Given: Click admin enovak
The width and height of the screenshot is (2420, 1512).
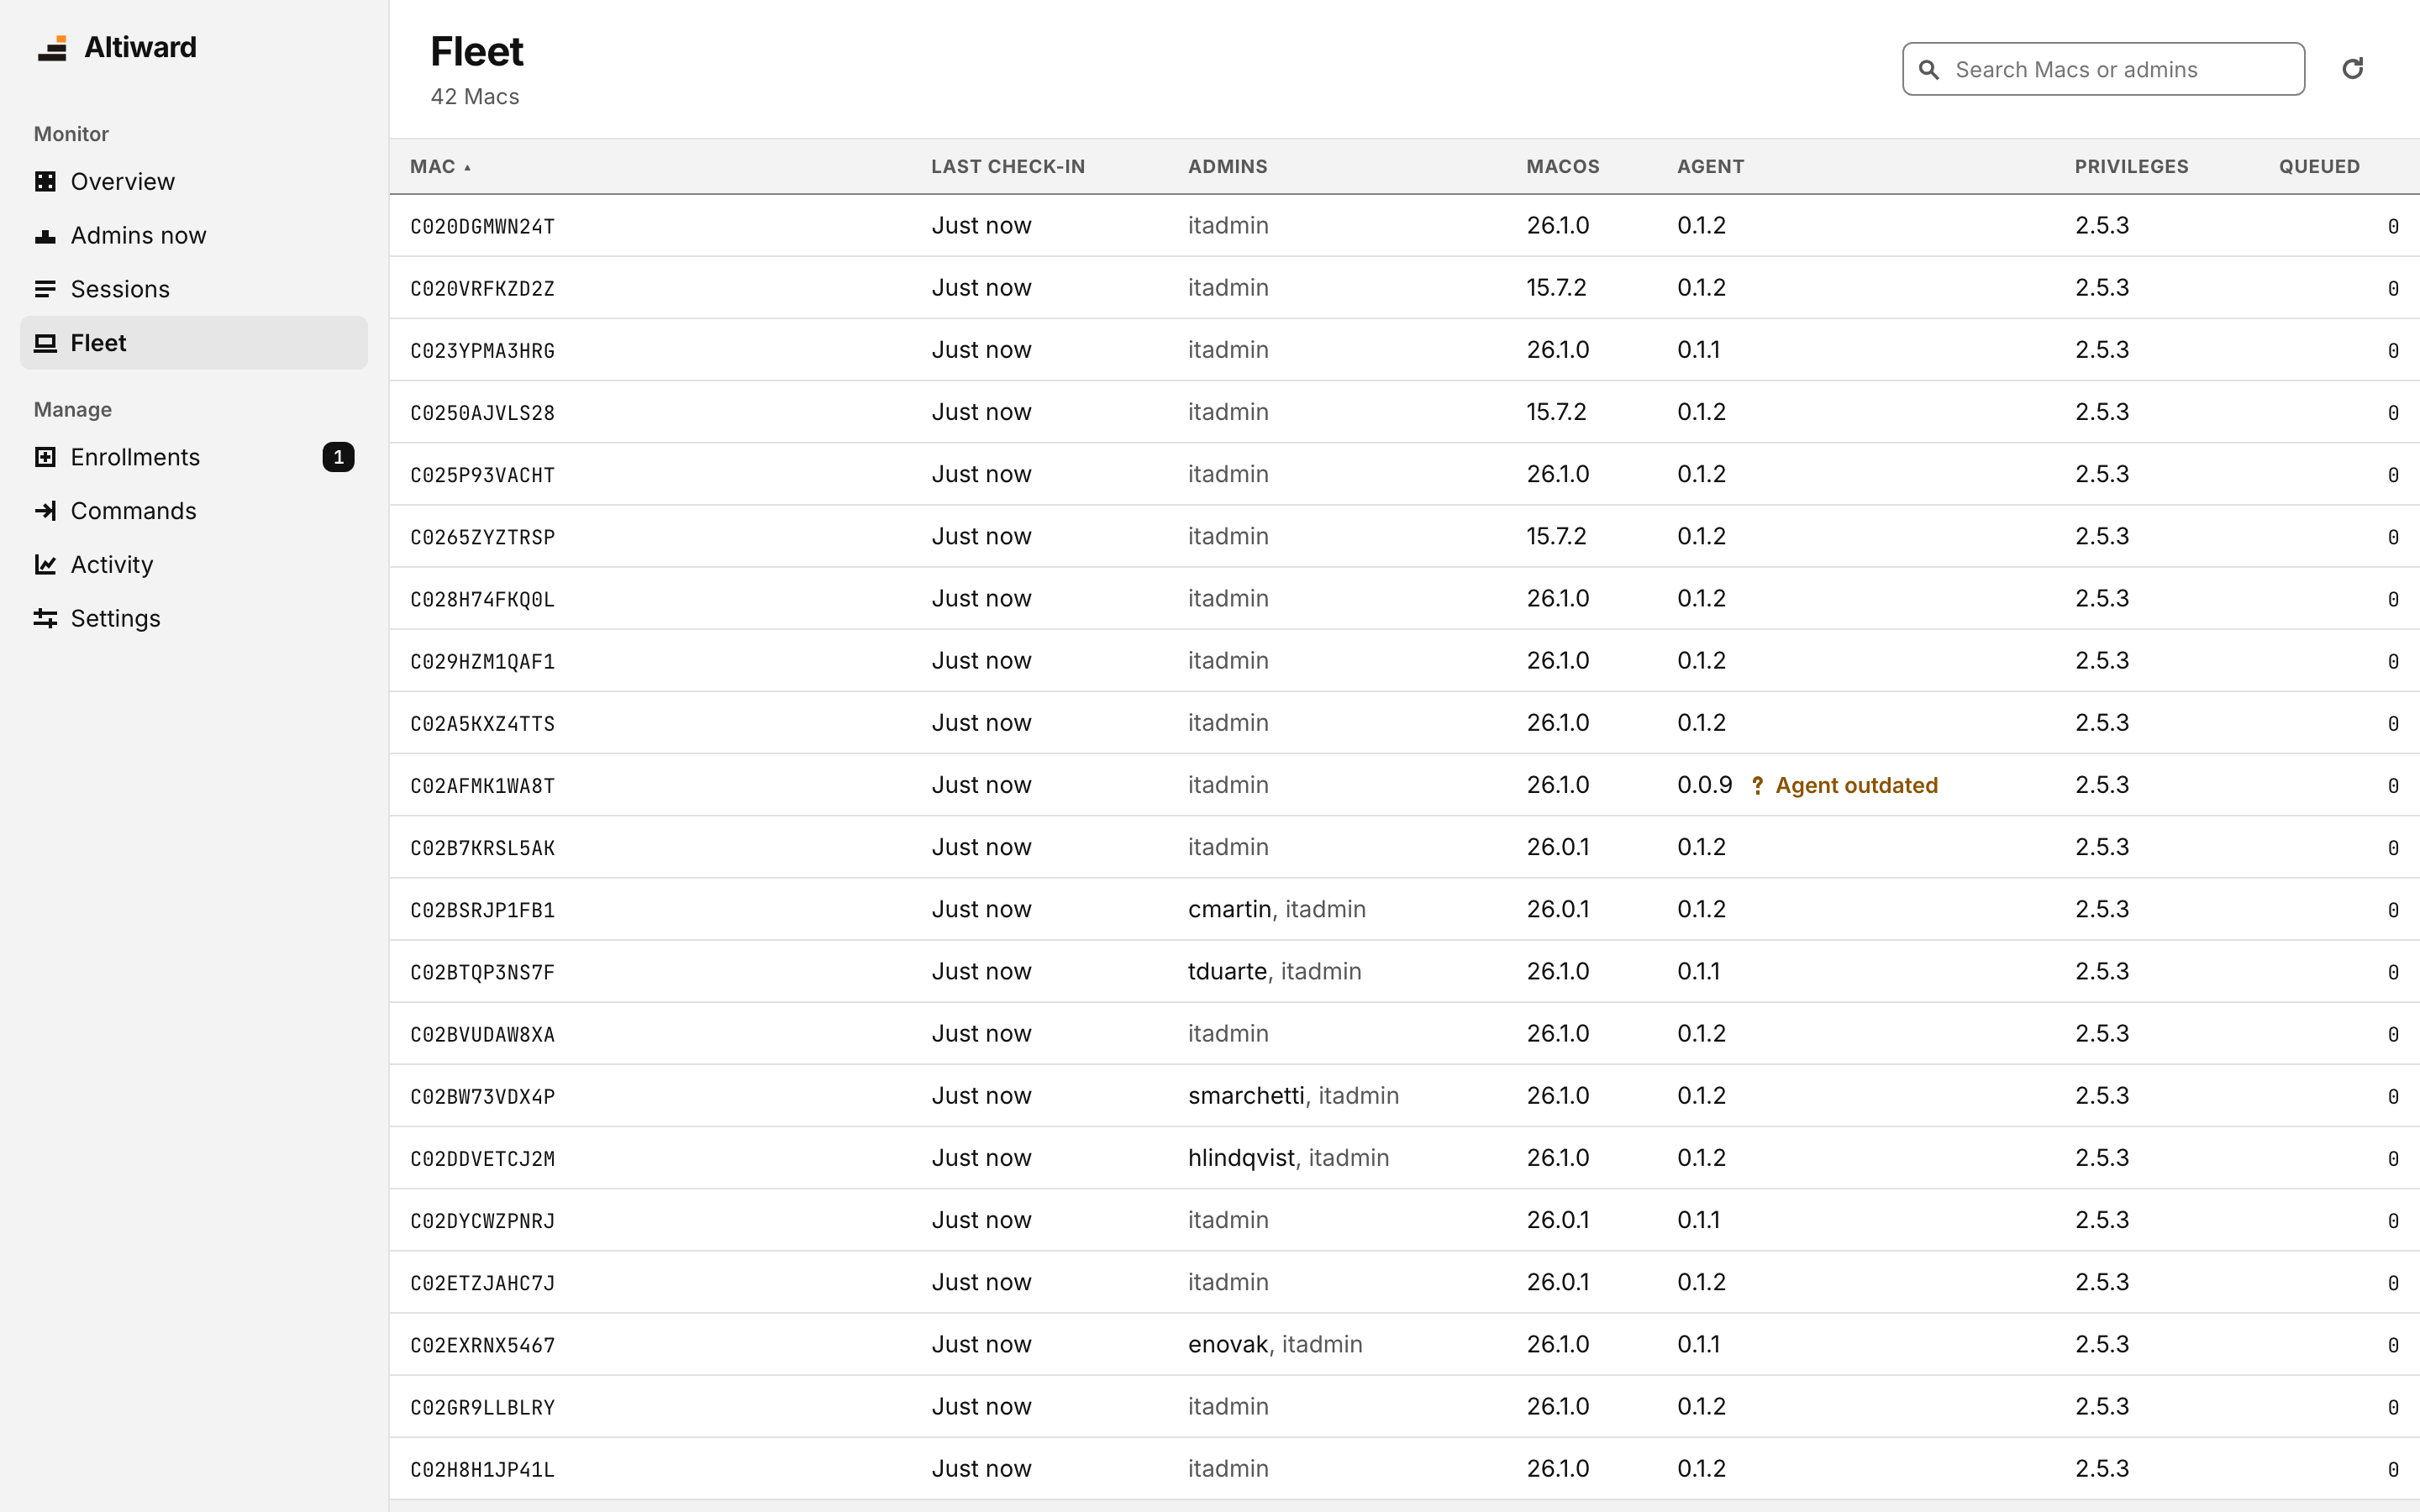Looking at the screenshot, I should pyautogui.click(x=1227, y=1345).
